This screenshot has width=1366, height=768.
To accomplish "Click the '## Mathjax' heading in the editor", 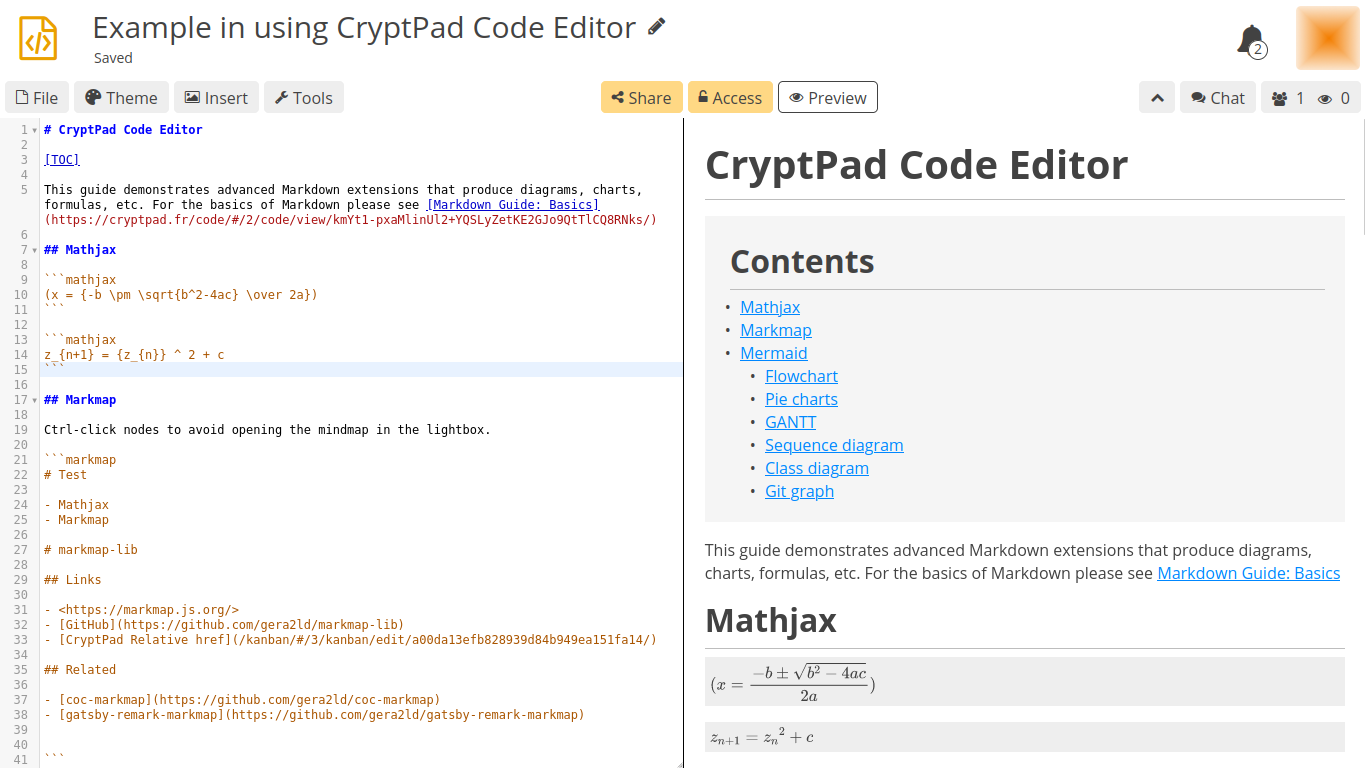I will coord(80,250).
